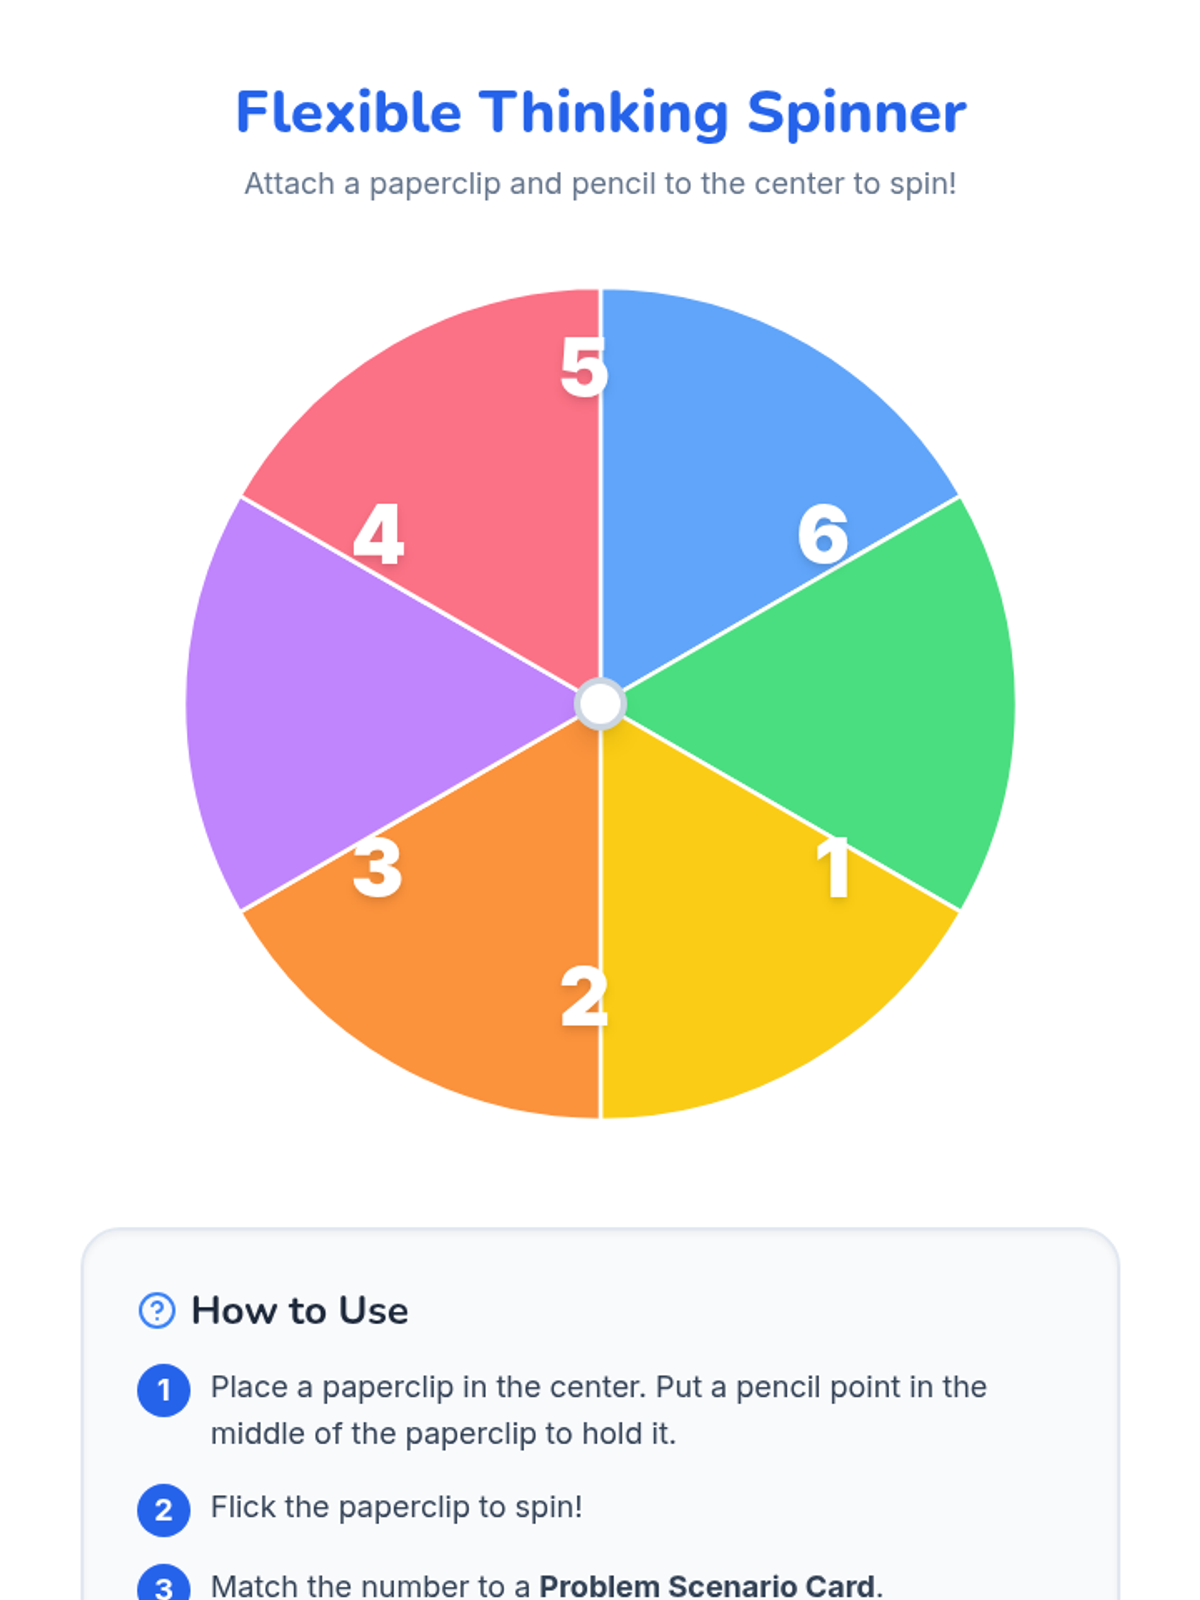Click the Flexible Thinking Spinner title

600,112
